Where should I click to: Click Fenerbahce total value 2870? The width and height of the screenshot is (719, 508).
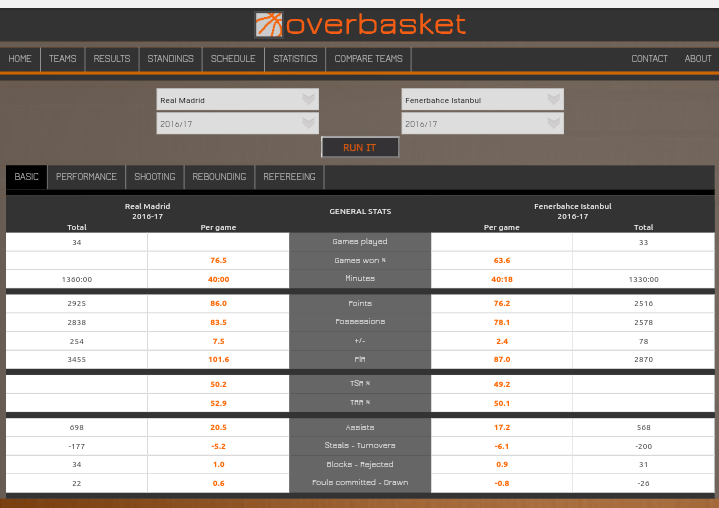(643, 359)
